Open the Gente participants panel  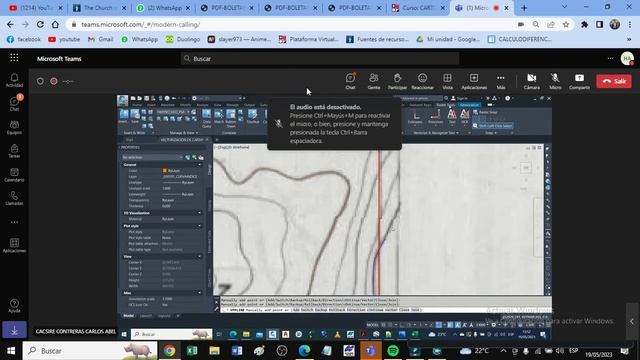(373, 81)
